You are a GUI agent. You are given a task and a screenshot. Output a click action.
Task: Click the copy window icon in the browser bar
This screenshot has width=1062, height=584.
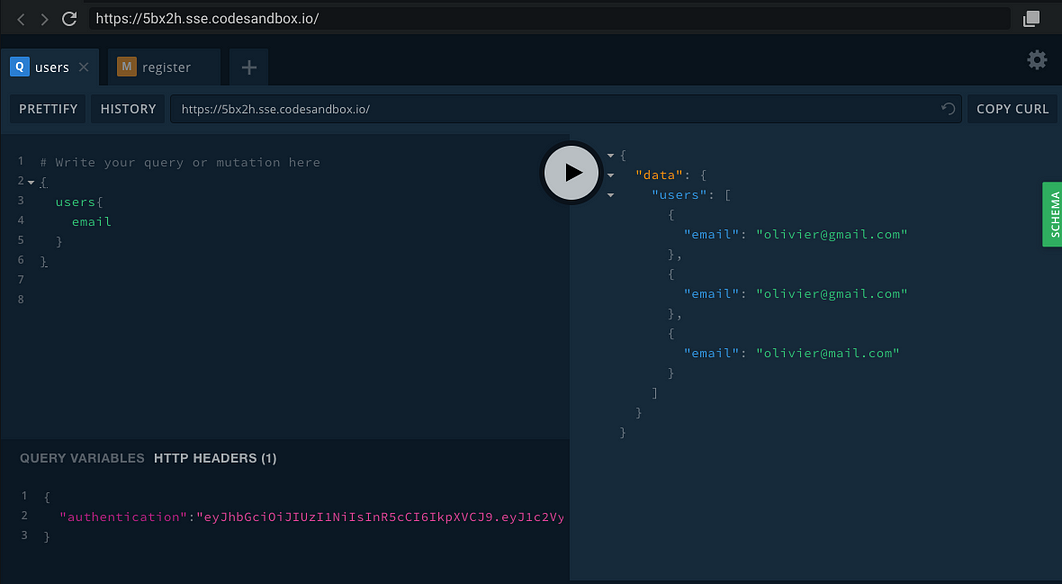pyautogui.click(x=1031, y=18)
